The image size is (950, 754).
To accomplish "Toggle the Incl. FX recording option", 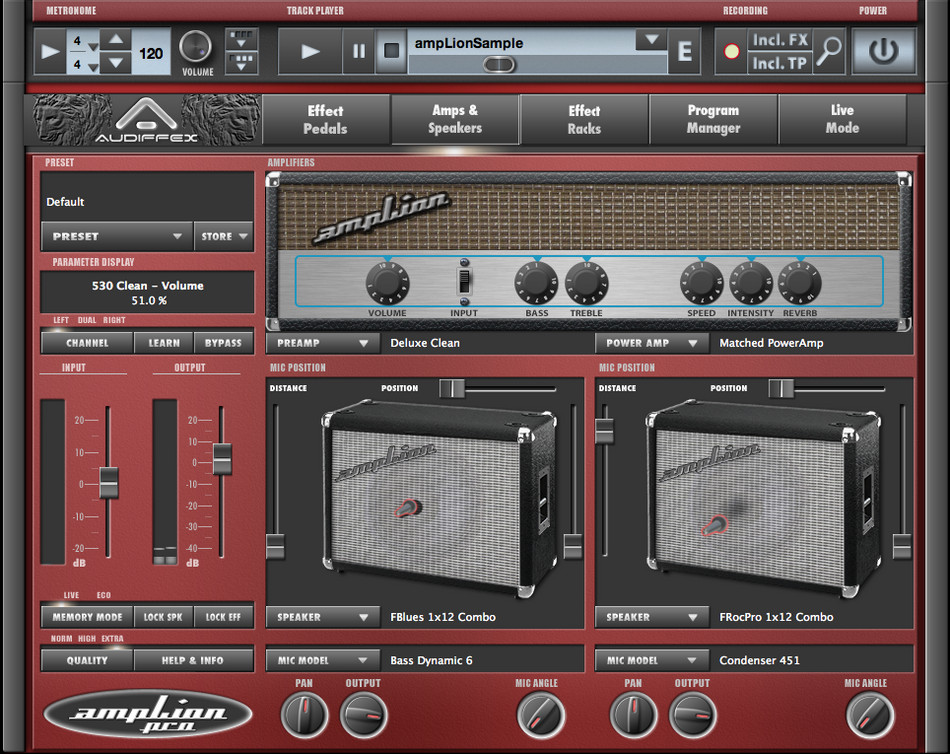I will (x=780, y=40).
